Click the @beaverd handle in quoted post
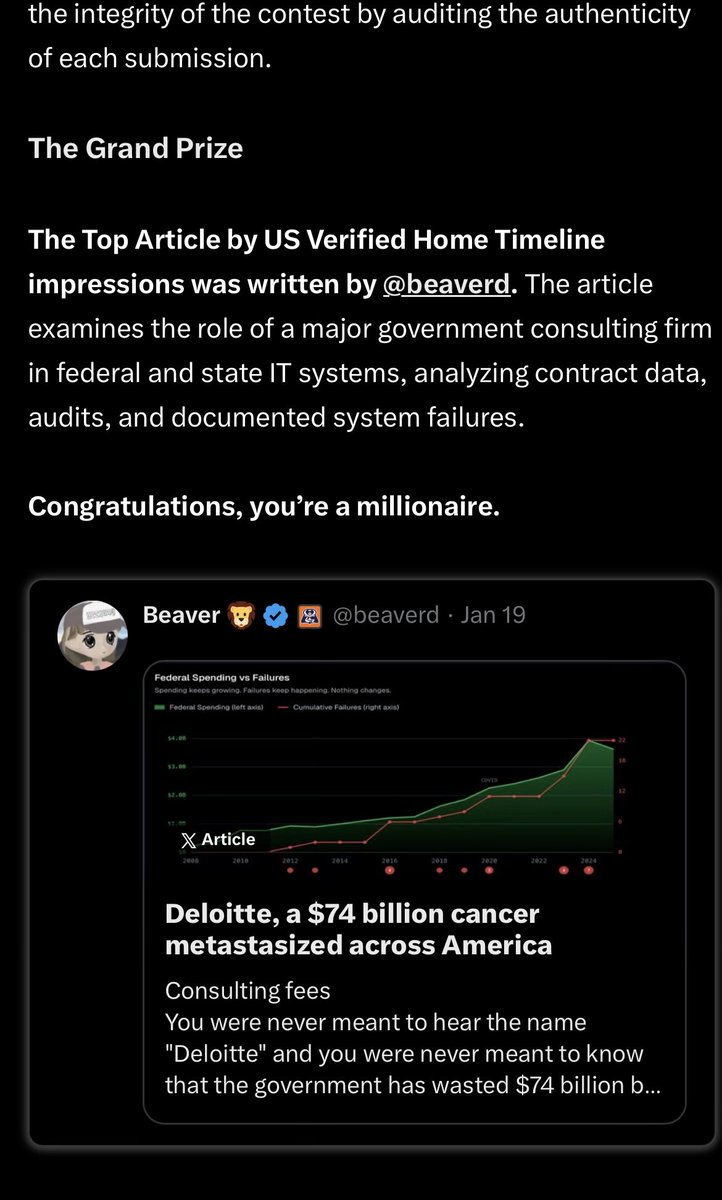722x1200 pixels. (385, 615)
